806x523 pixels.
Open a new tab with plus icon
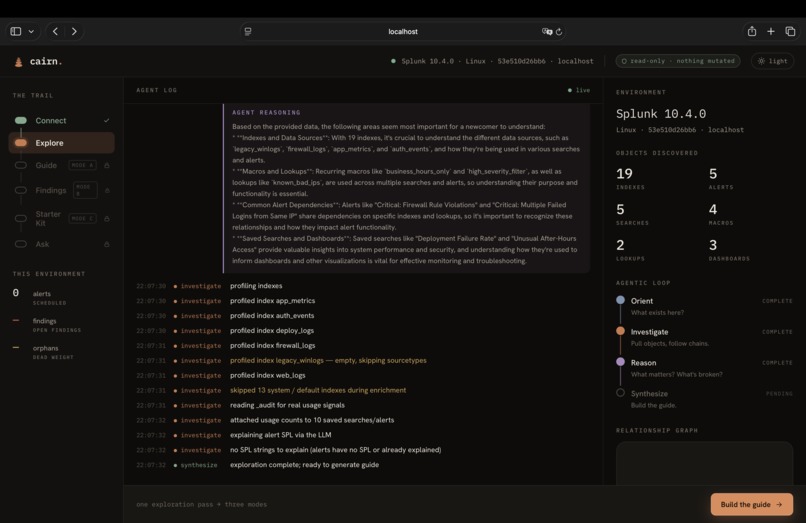771,31
